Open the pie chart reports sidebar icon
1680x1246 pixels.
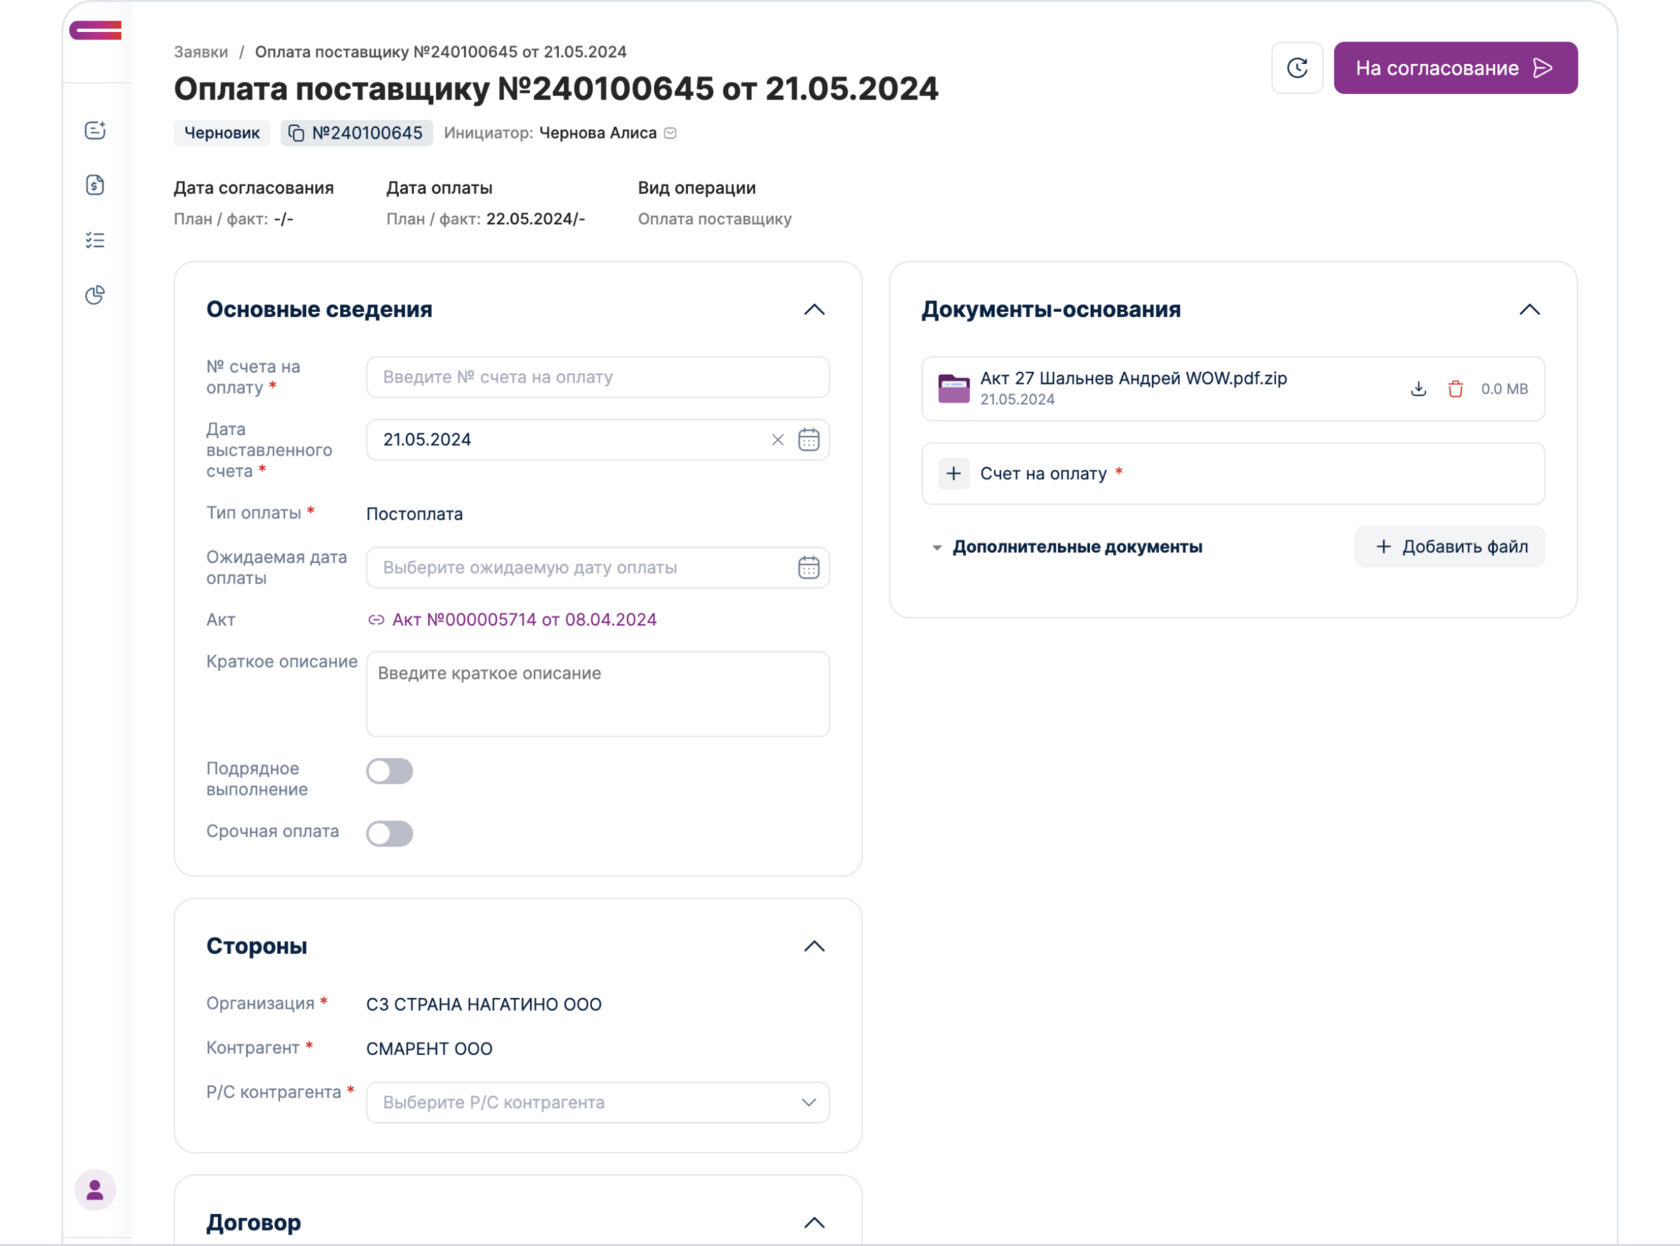(x=95, y=295)
